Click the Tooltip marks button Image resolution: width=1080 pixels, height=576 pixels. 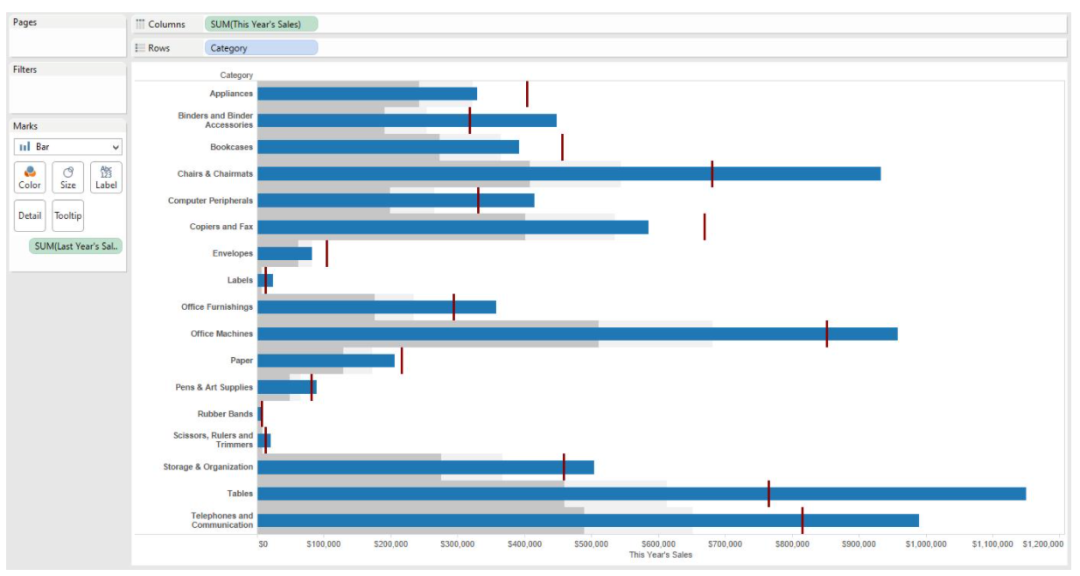[x=68, y=215]
